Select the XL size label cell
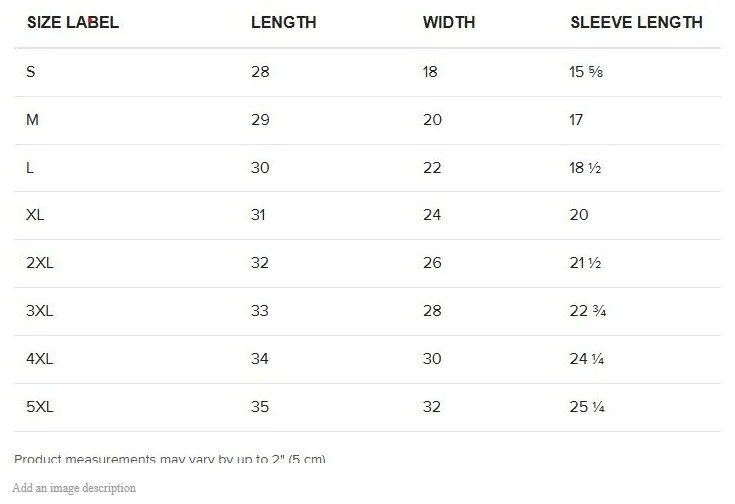Screen dimensions: 735x504 35,215
